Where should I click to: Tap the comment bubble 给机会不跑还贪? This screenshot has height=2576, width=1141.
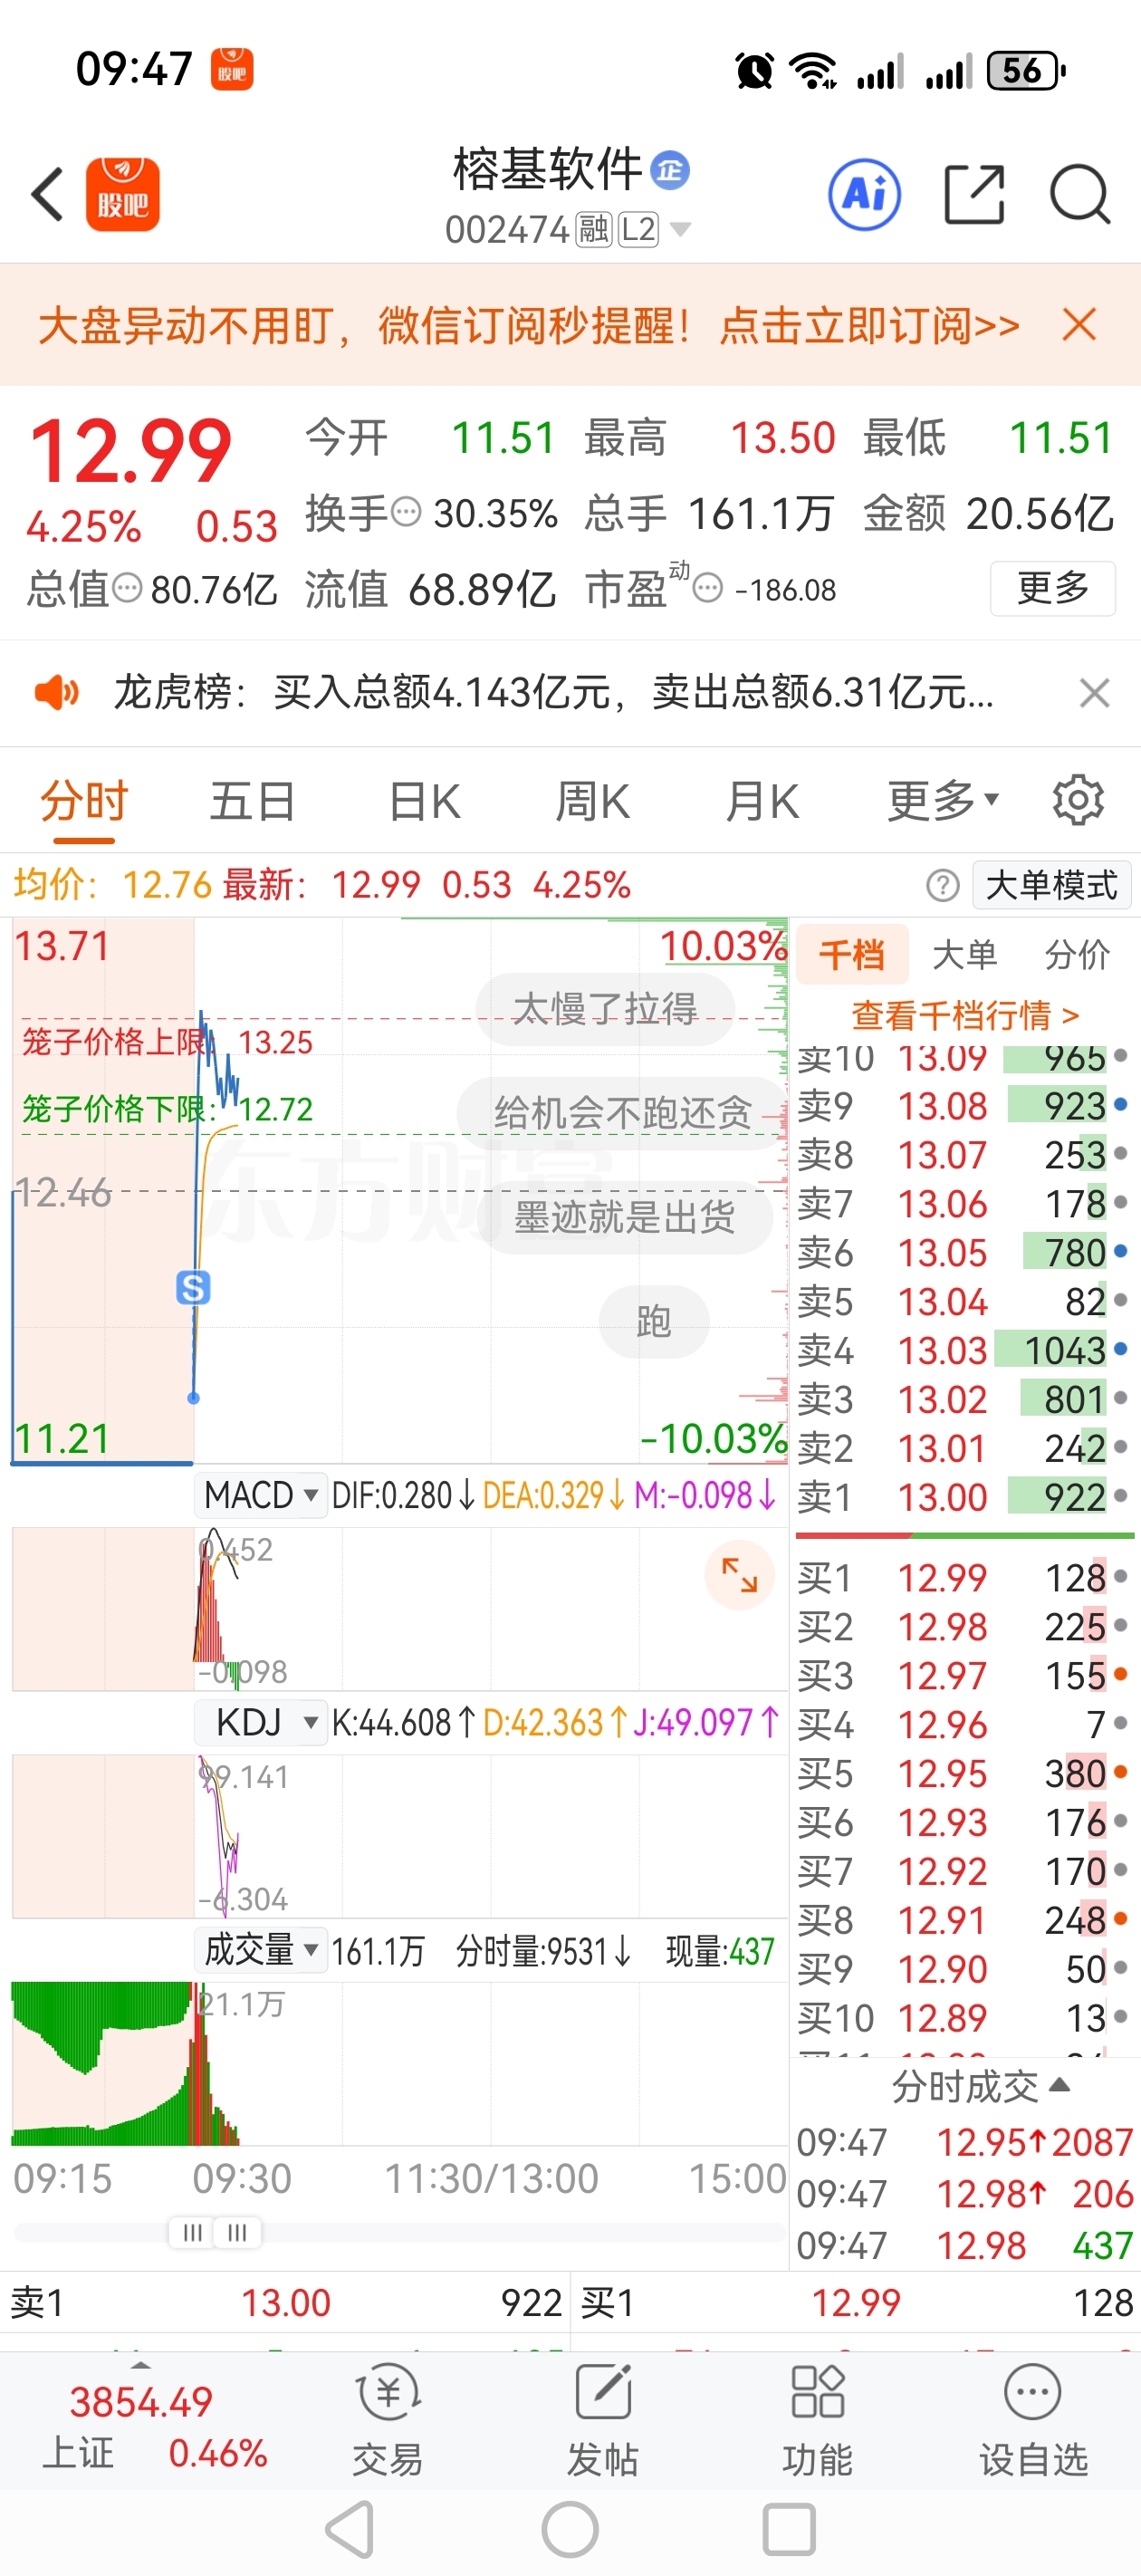[x=623, y=1113]
